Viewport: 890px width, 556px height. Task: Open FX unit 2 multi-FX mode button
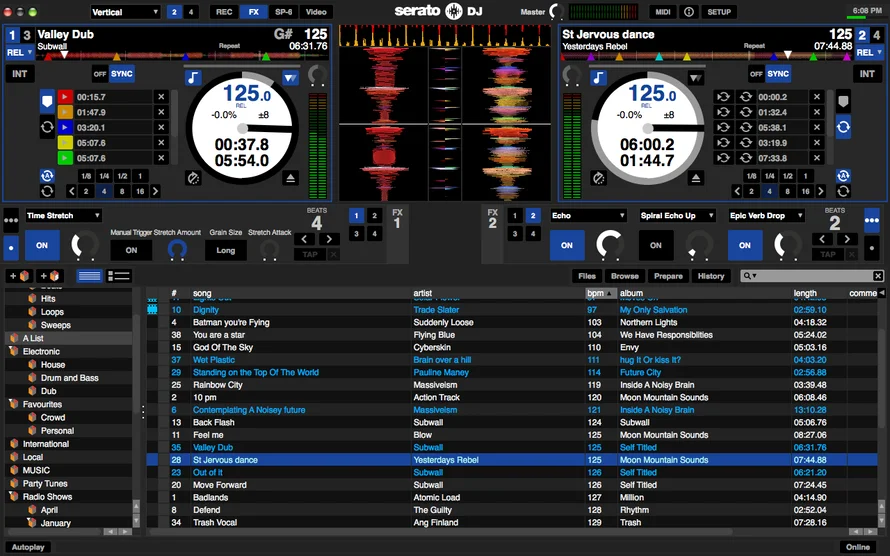point(872,220)
